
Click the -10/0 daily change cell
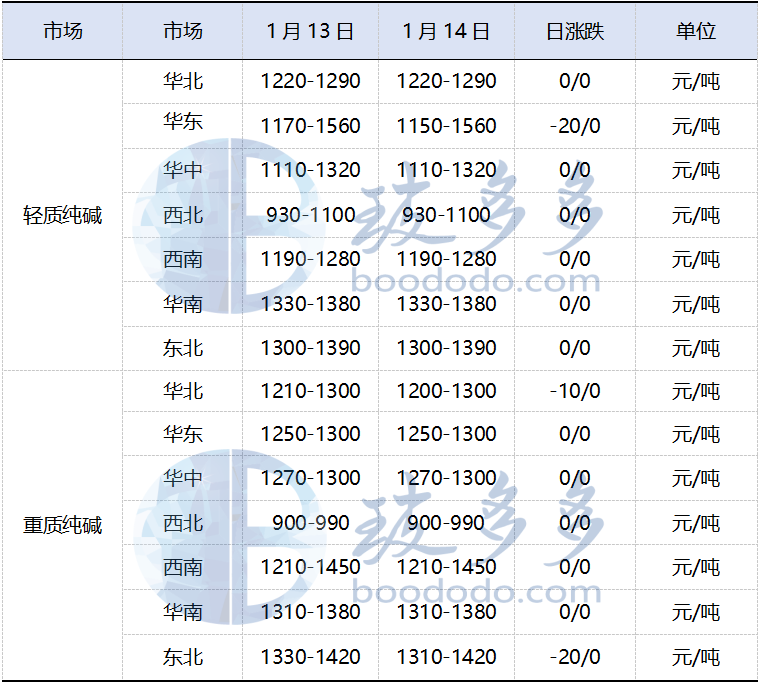pyautogui.click(x=575, y=391)
